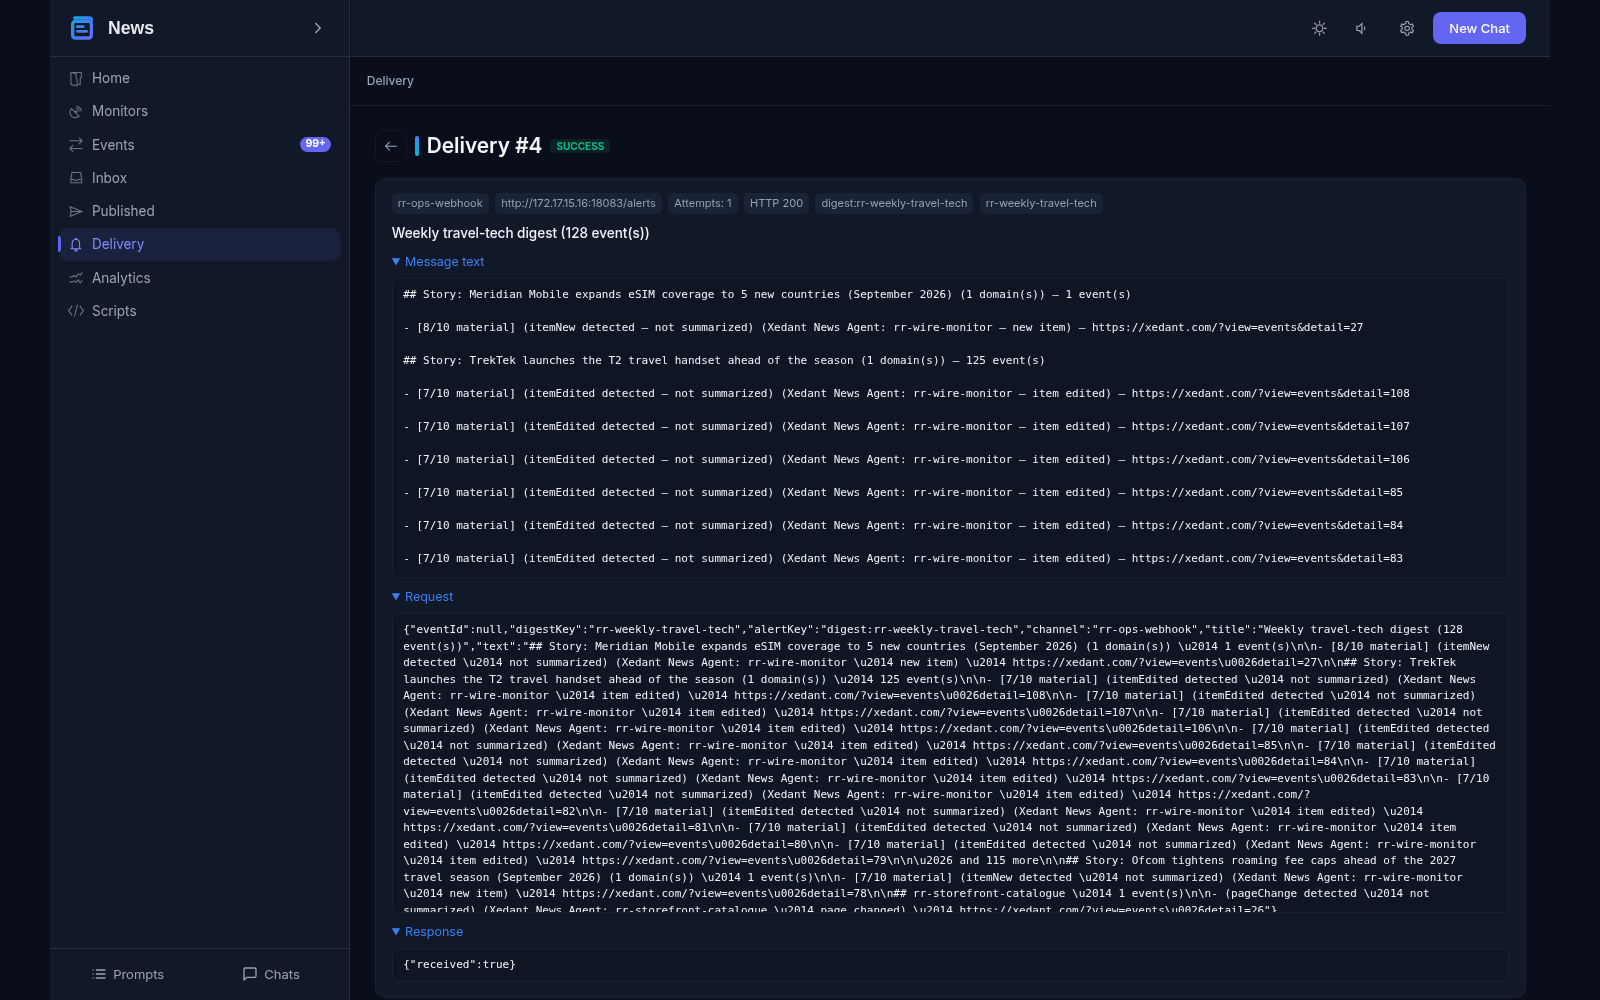The width and height of the screenshot is (1600, 1000).
Task: Click the Monitors radar icon
Action: click(76, 111)
